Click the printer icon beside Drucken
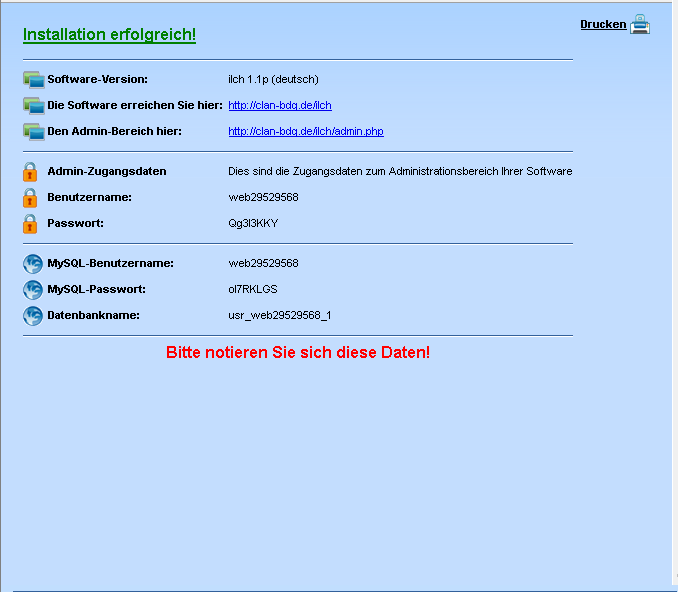This screenshot has height=592, width=678. coord(640,25)
